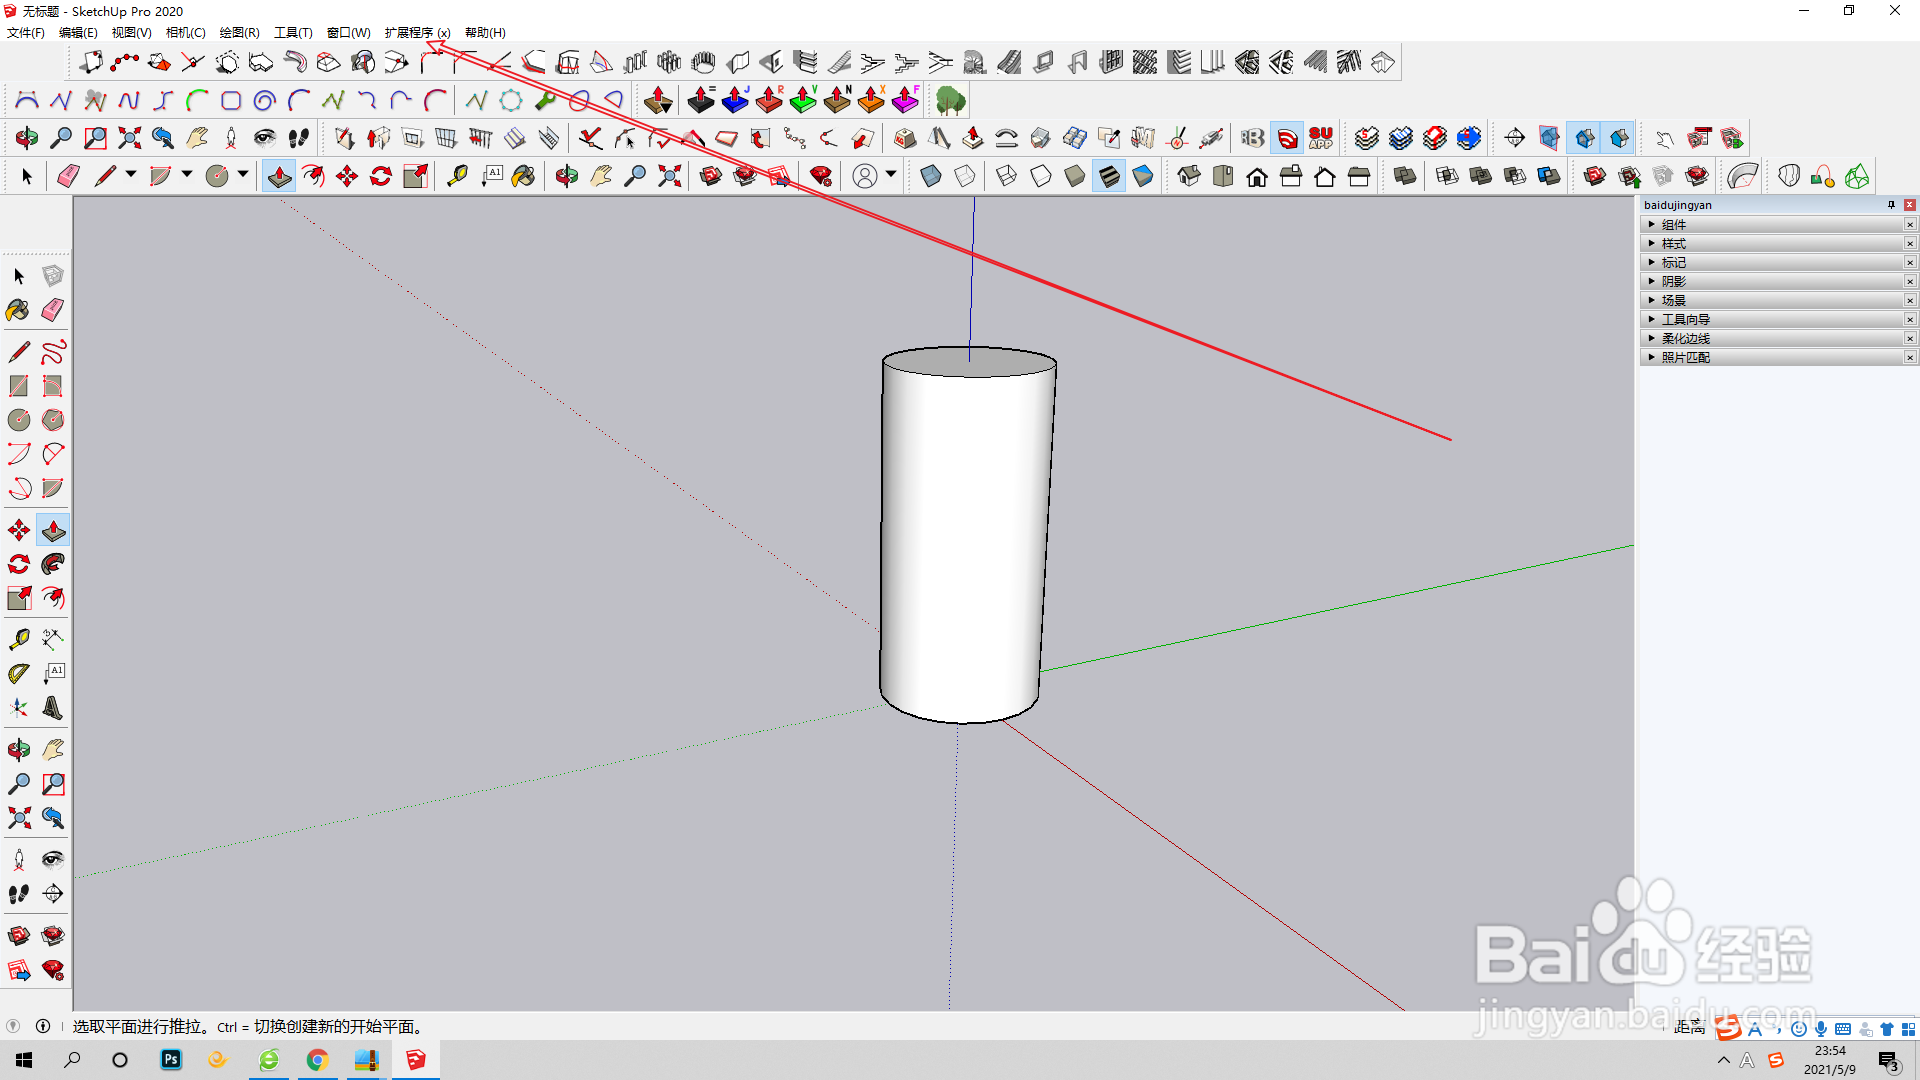1920x1080 pixels.
Task: Choose the Follow Me tool
Action: pyautogui.click(x=53, y=564)
